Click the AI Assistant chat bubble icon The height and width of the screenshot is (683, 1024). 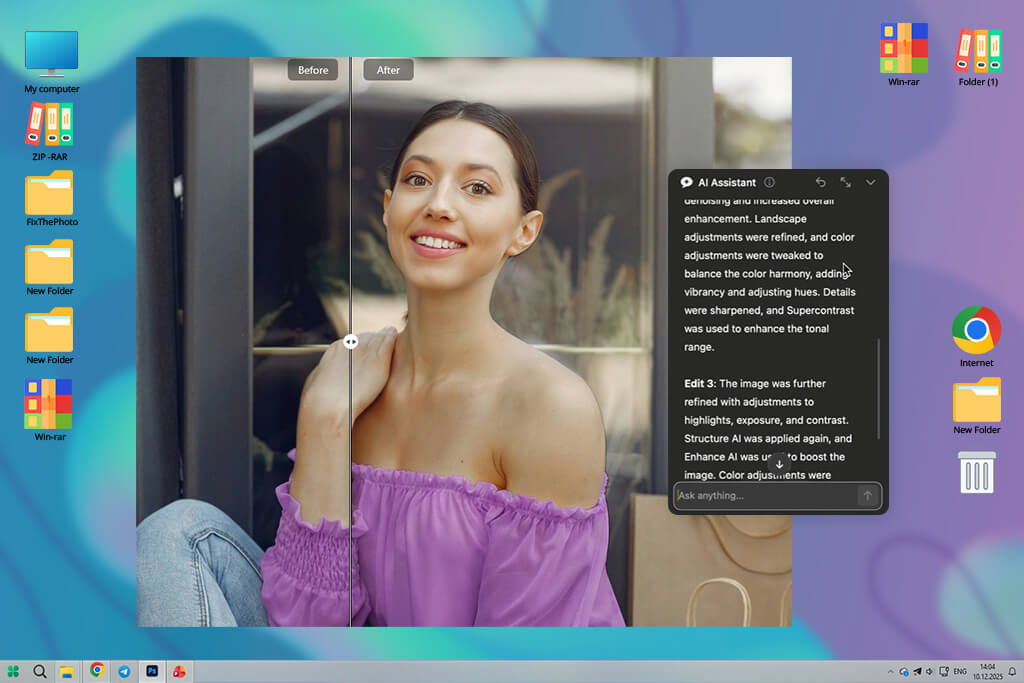[686, 182]
